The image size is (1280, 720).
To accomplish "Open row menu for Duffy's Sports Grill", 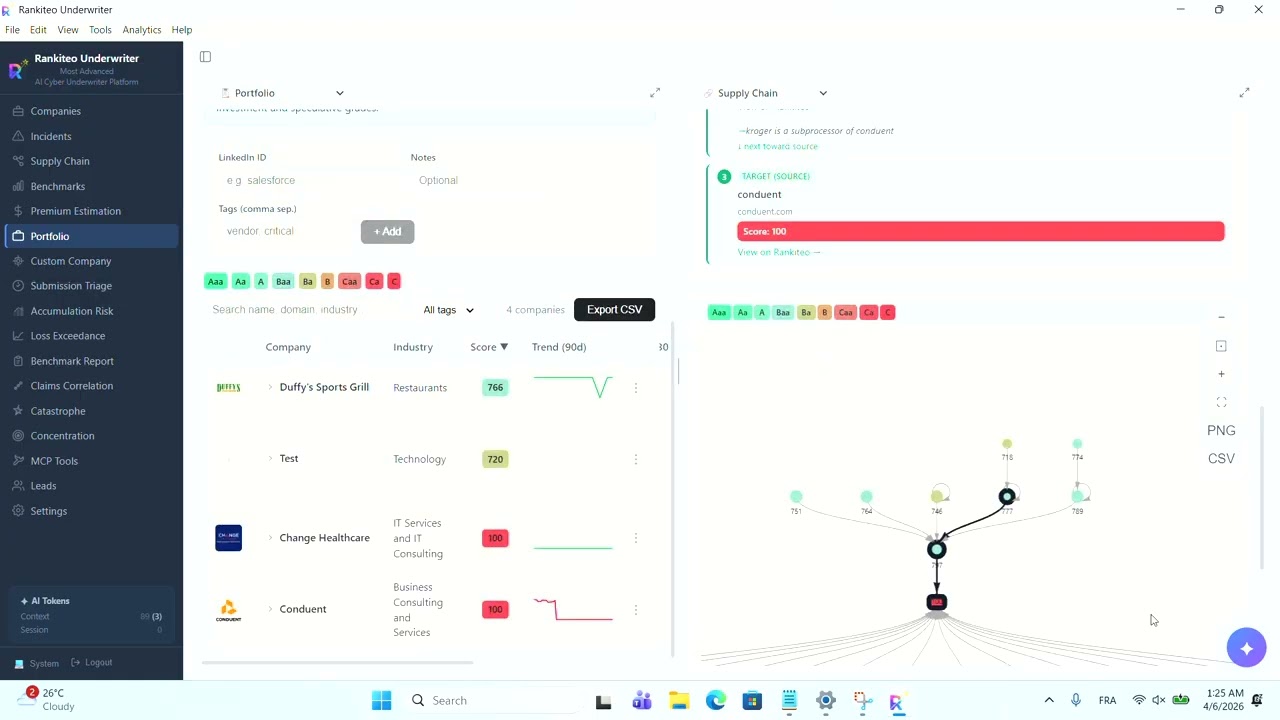I will pos(636,388).
